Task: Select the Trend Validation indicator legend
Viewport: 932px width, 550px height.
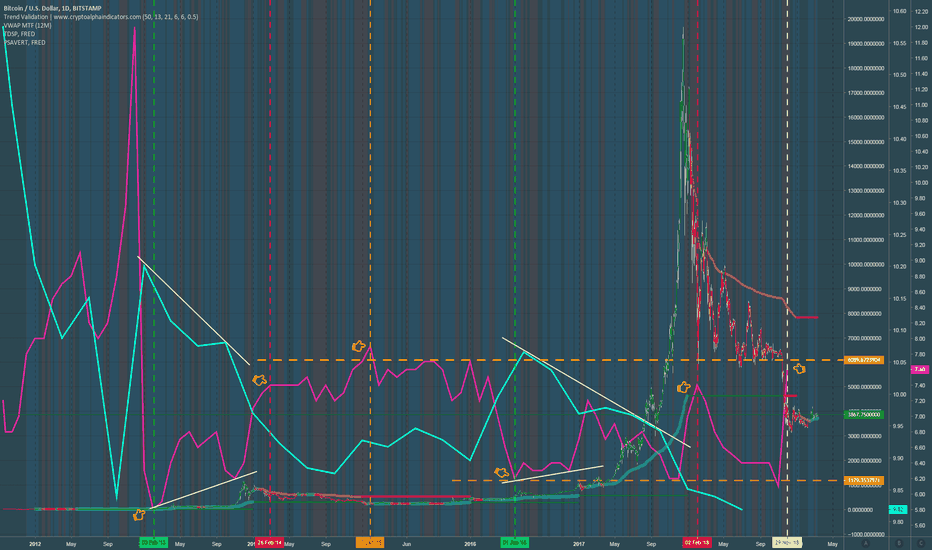Action: point(101,17)
